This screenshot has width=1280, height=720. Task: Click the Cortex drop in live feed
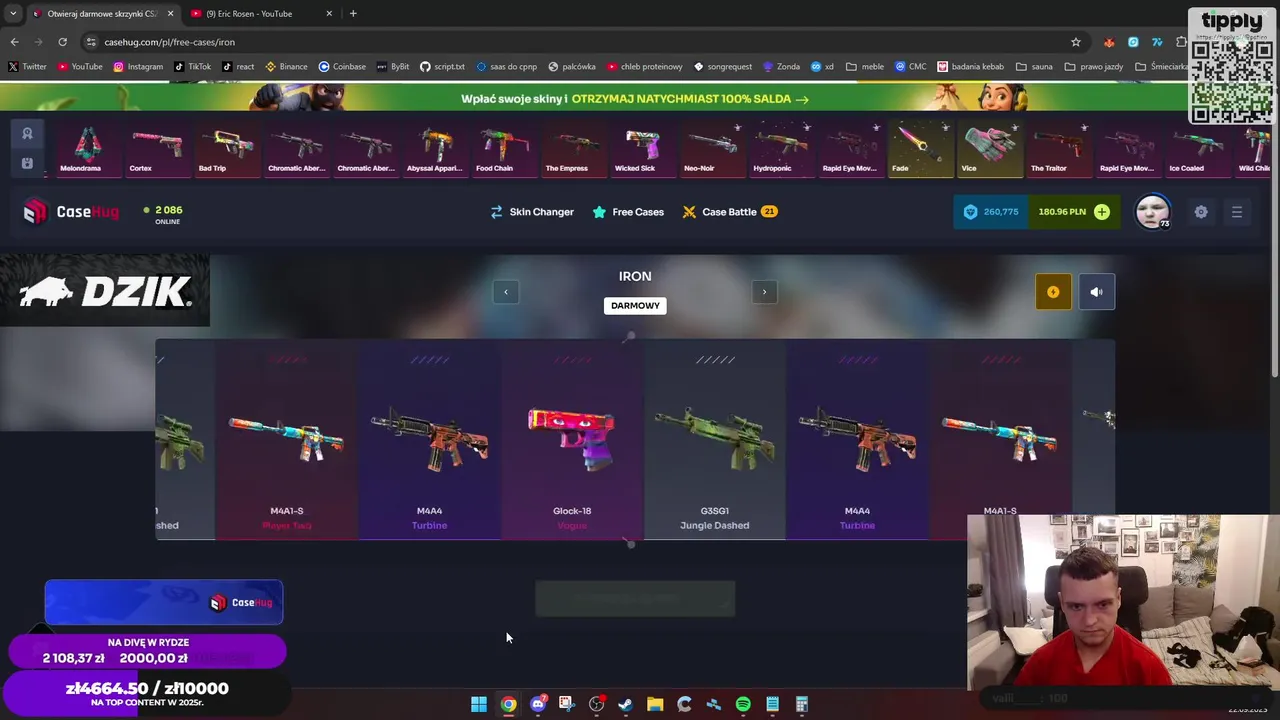[158, 148]
